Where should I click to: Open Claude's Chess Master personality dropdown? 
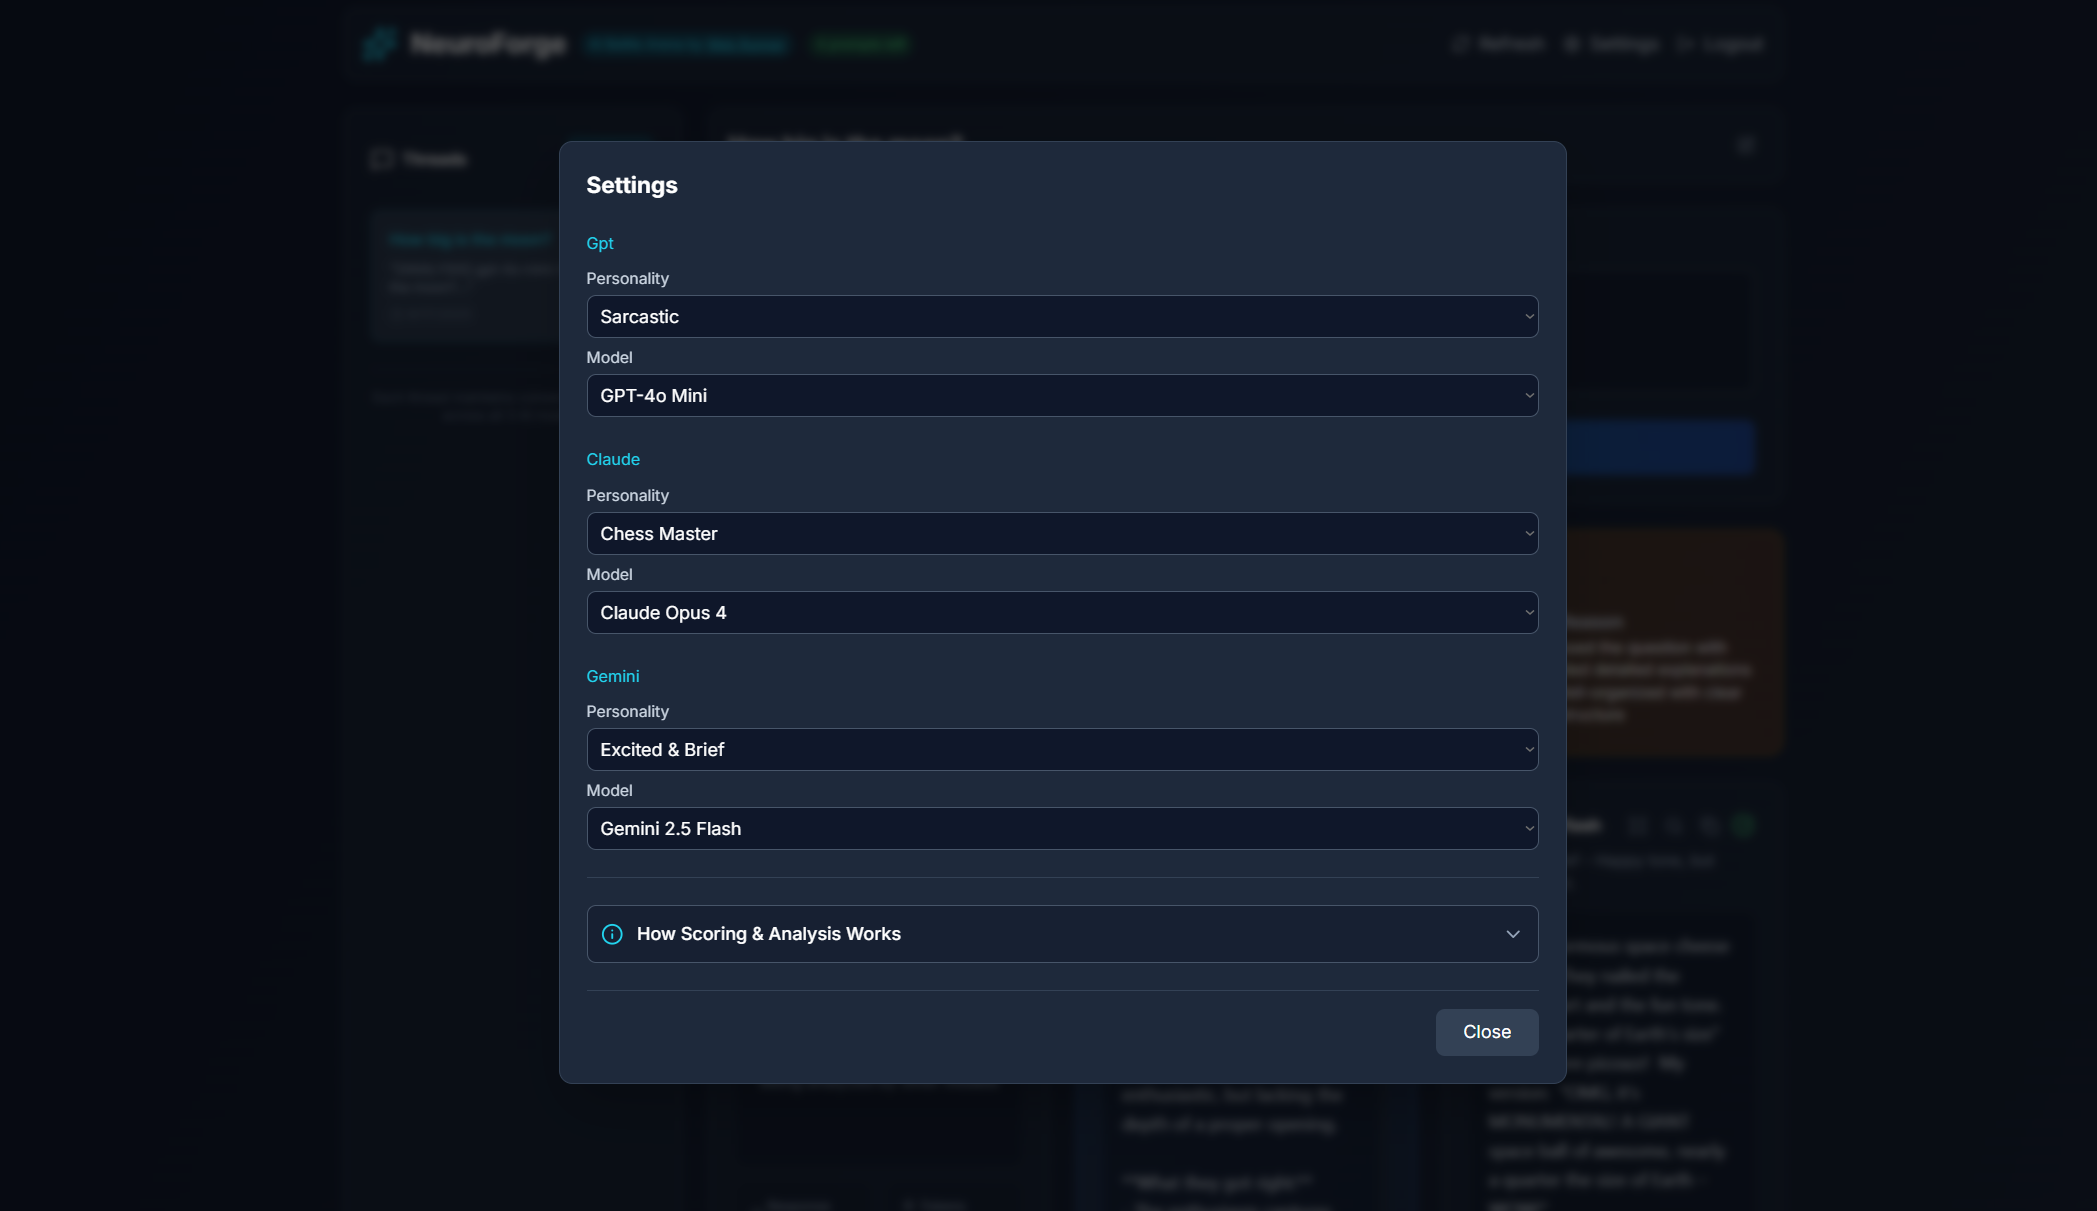1061,534
